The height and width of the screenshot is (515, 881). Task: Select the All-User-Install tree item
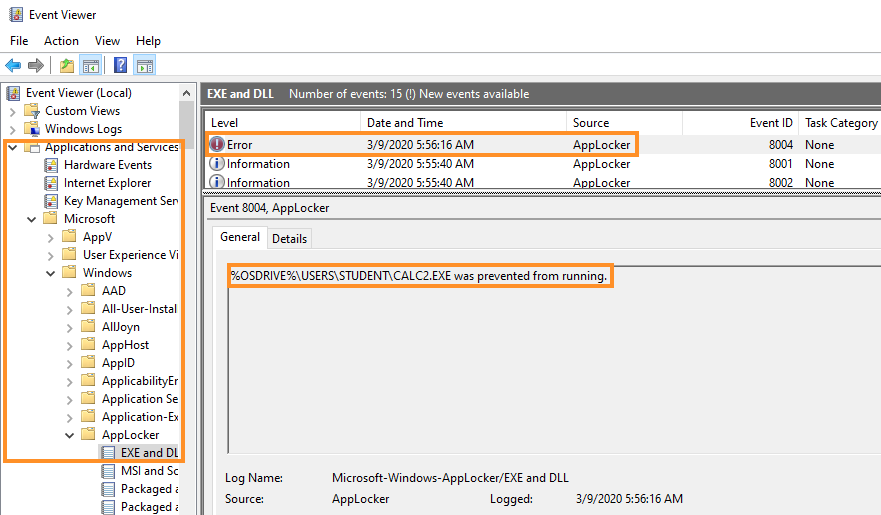(139, 309)
